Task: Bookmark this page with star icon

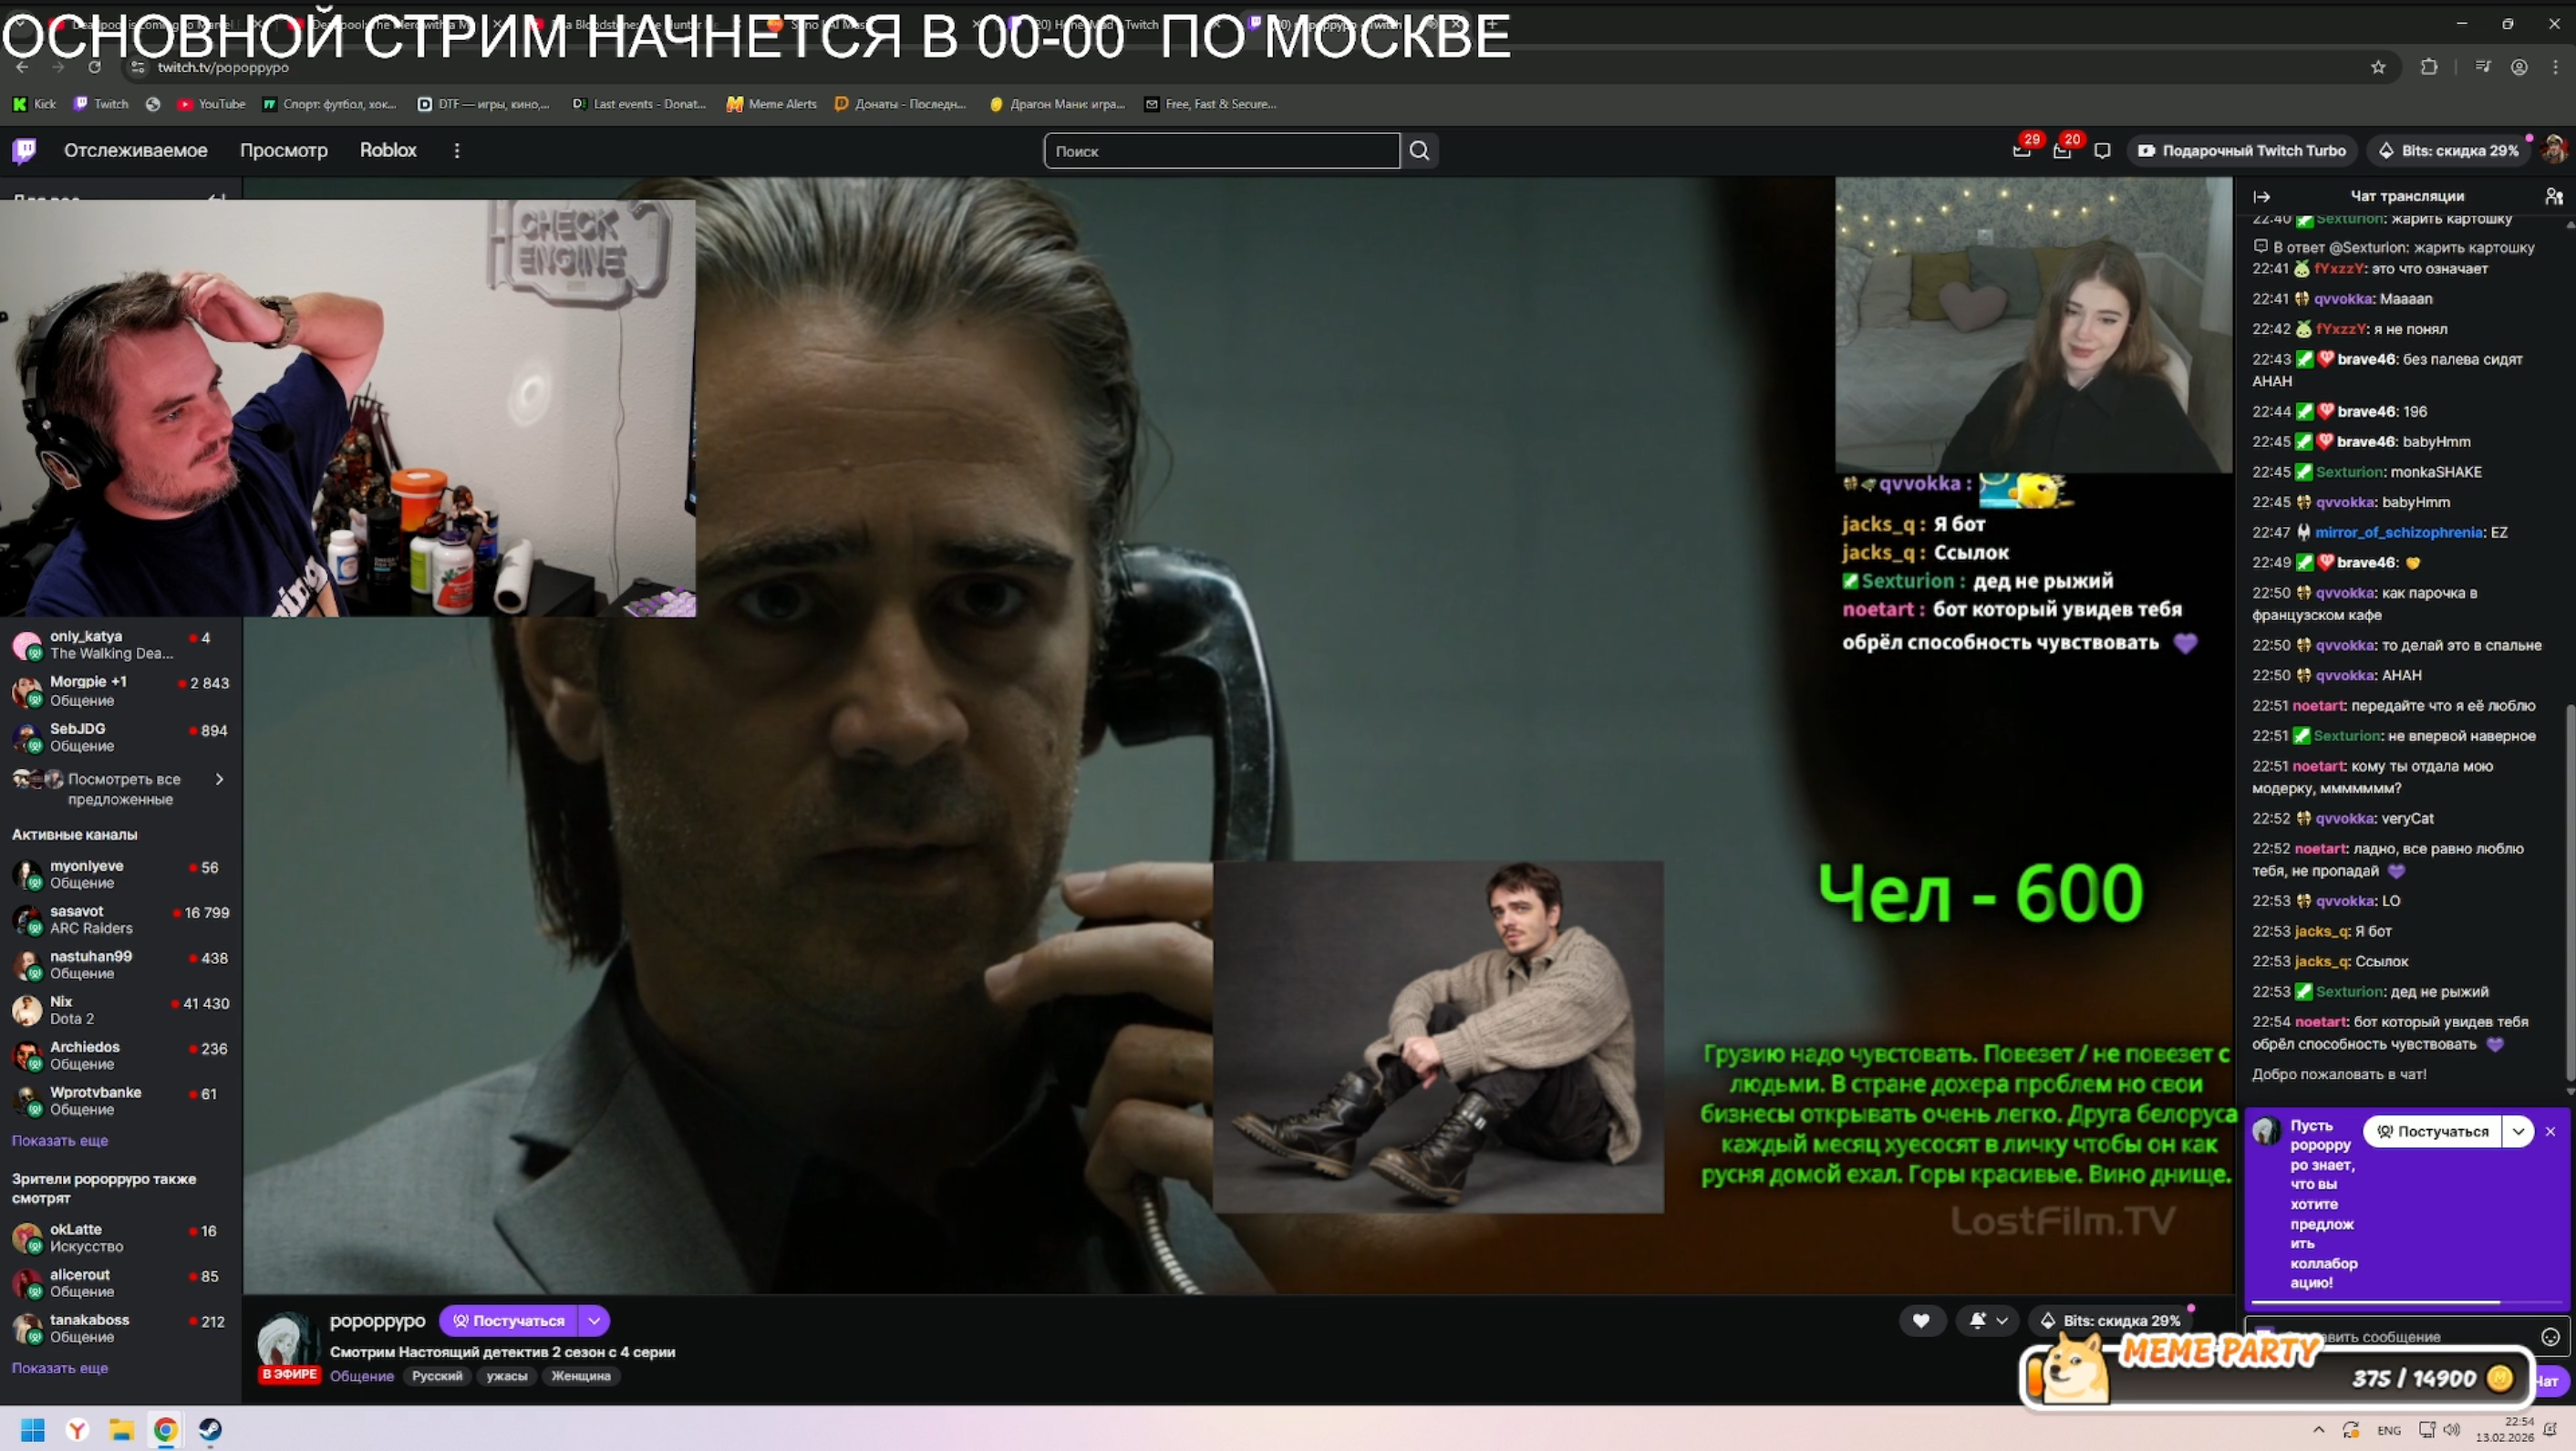Action: [x=2378, y=67]
